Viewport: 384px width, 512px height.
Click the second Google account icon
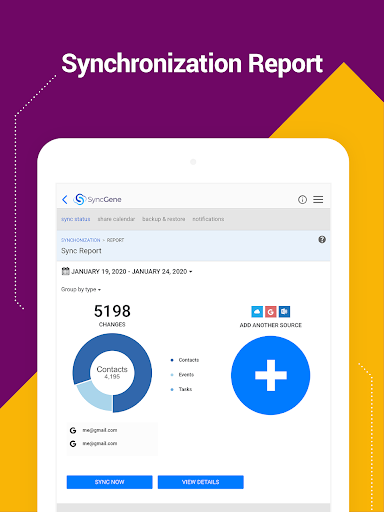73,444
